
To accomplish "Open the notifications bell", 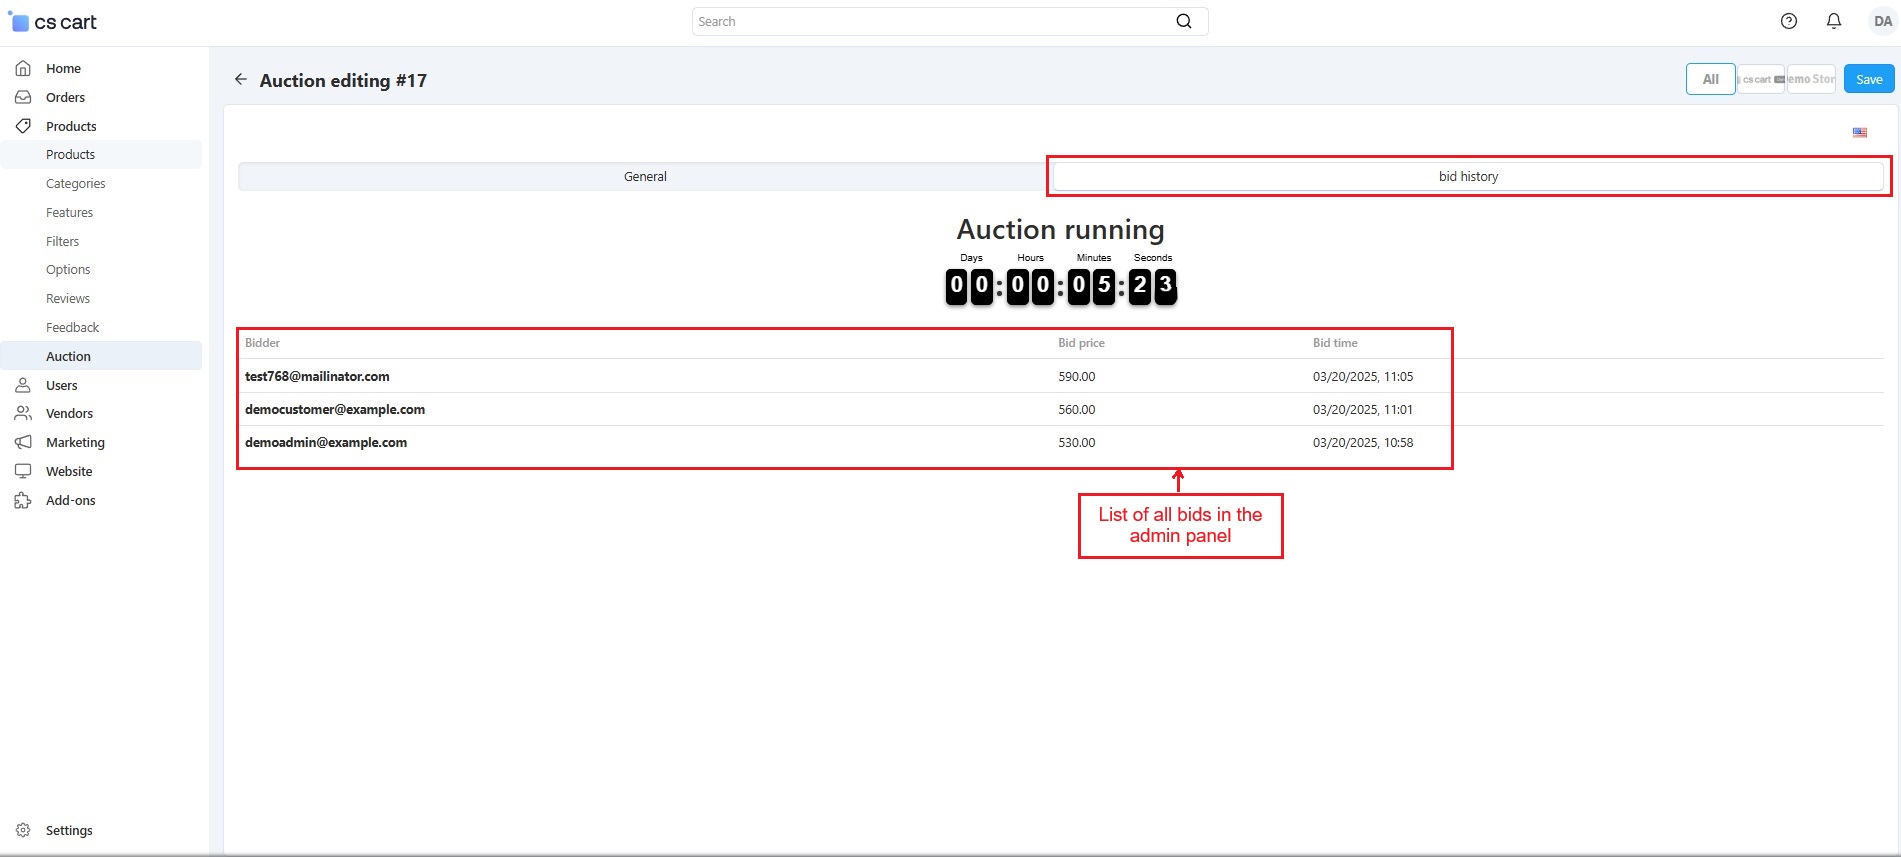I will pyautogui.click(x=1834, y=21).
